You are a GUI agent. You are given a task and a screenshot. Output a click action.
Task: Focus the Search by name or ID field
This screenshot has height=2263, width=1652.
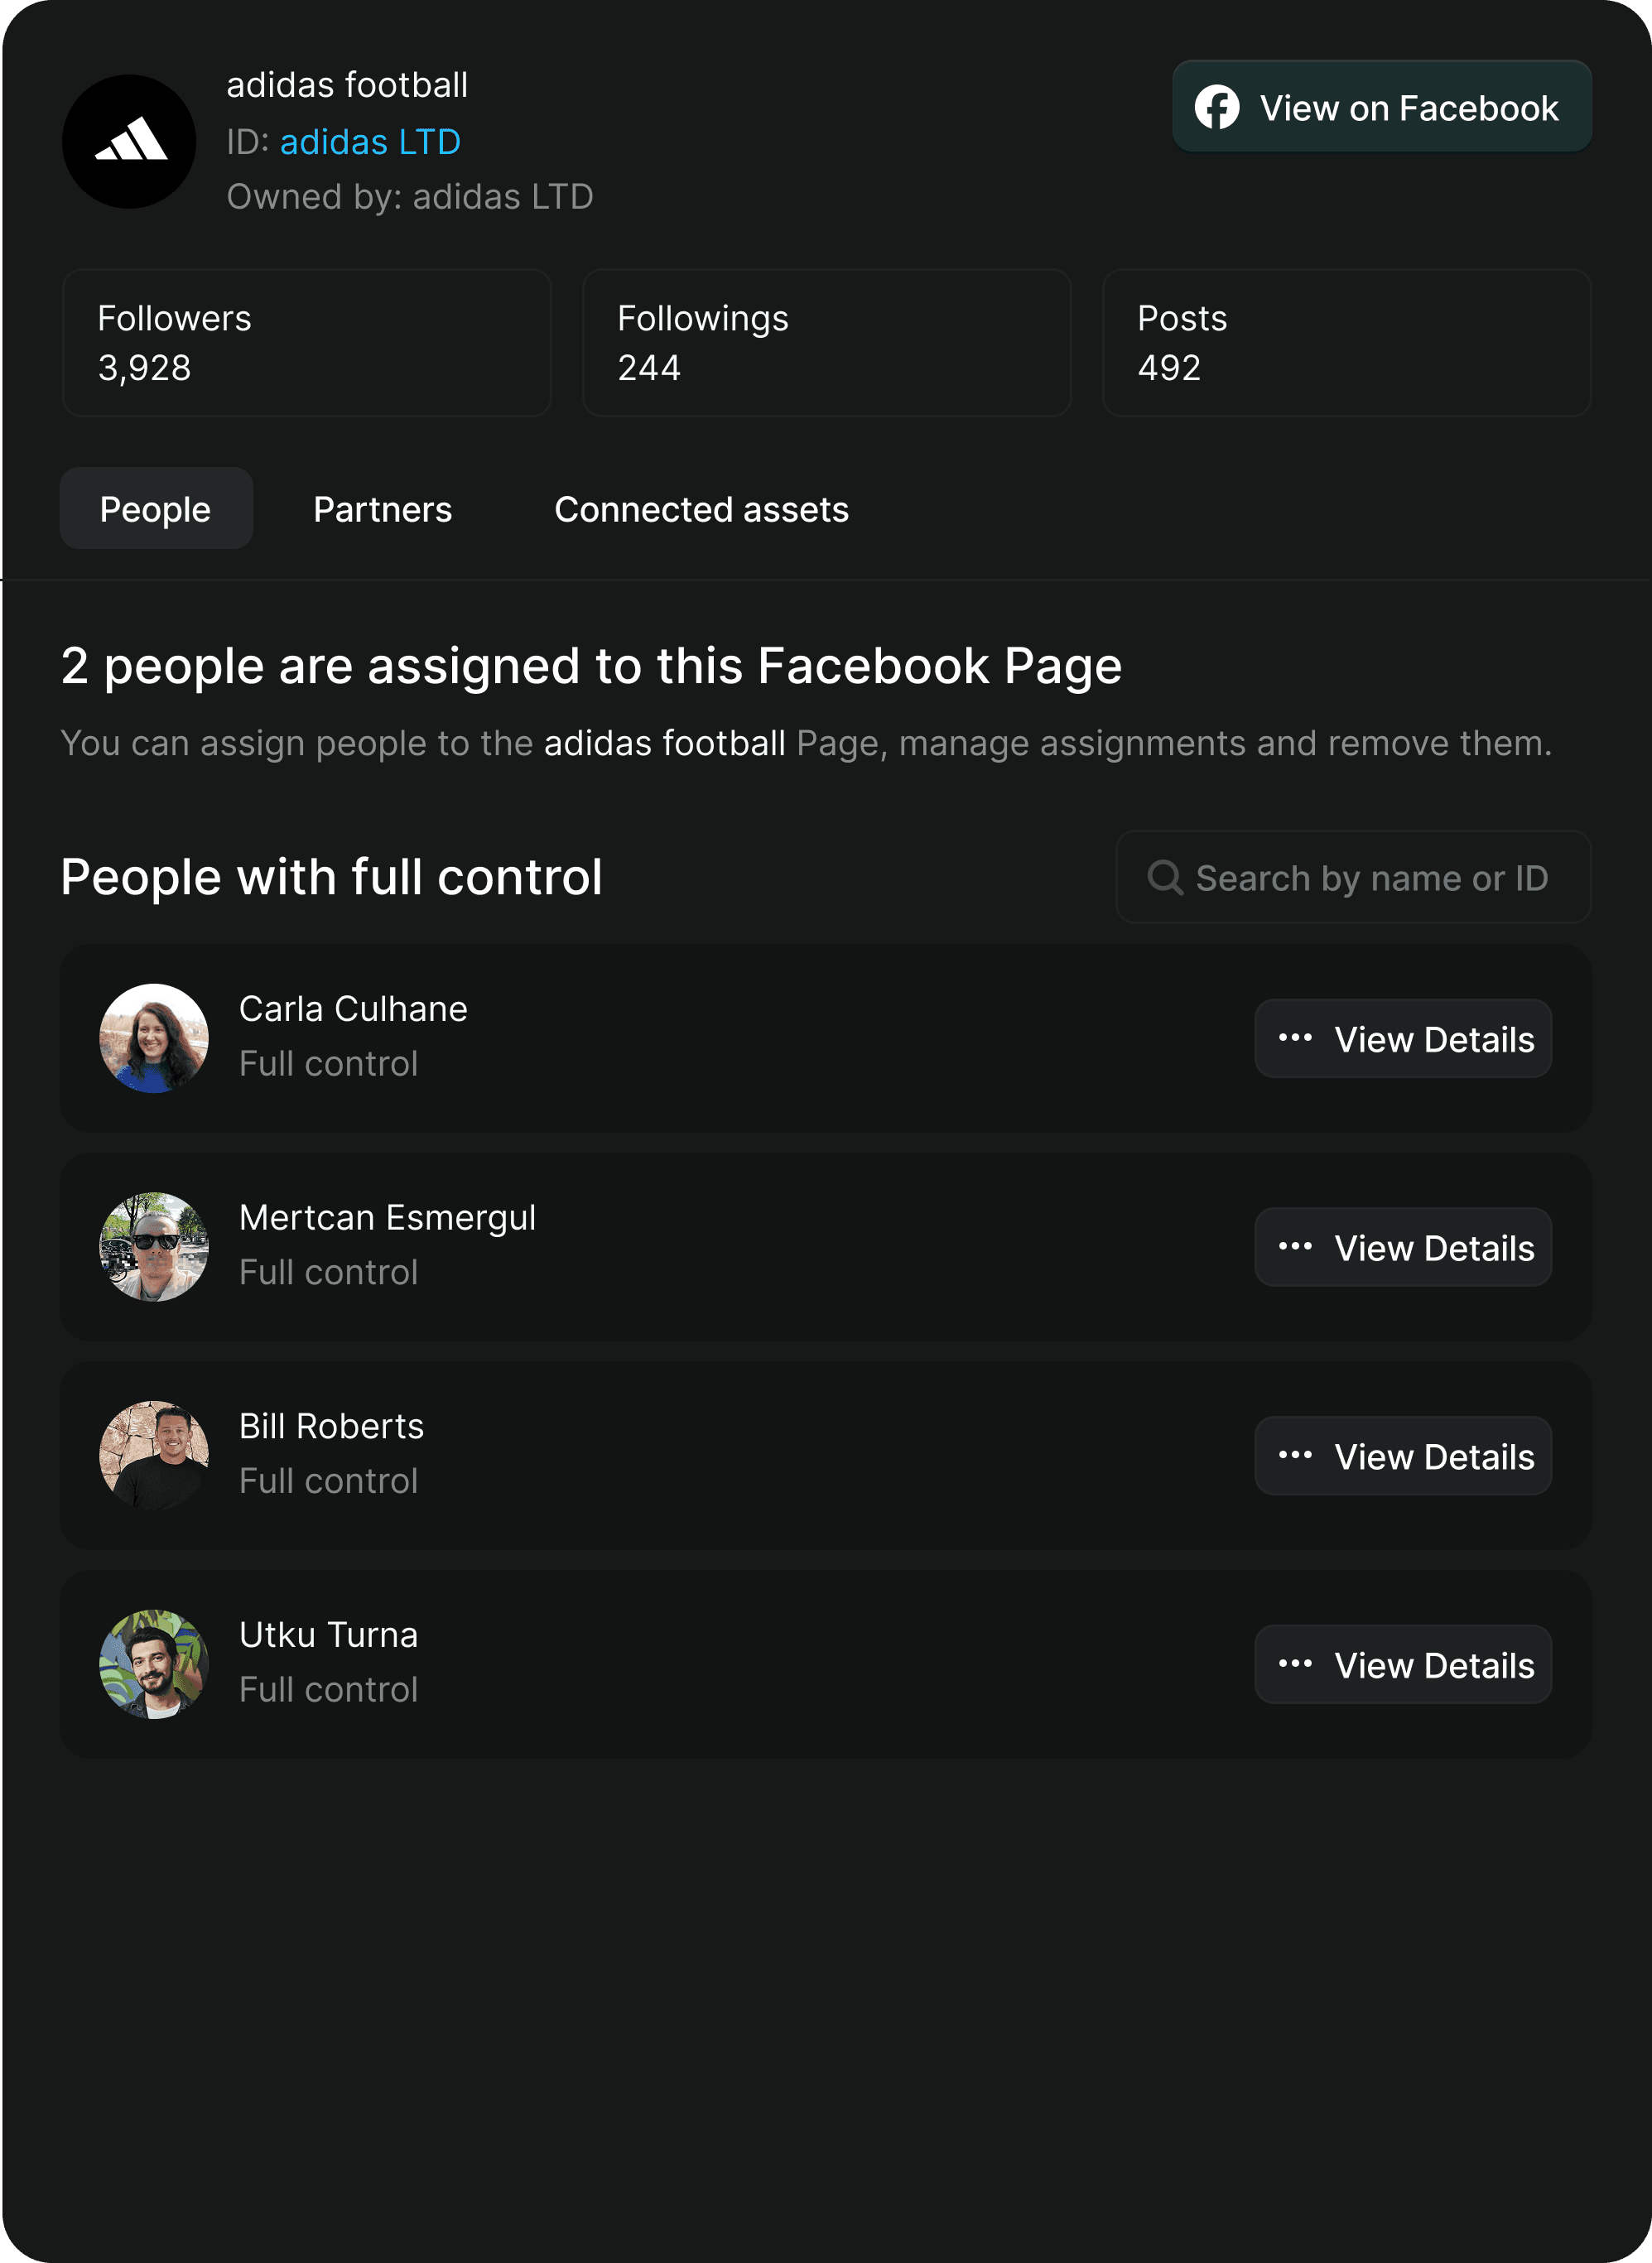coord(1353,877)
